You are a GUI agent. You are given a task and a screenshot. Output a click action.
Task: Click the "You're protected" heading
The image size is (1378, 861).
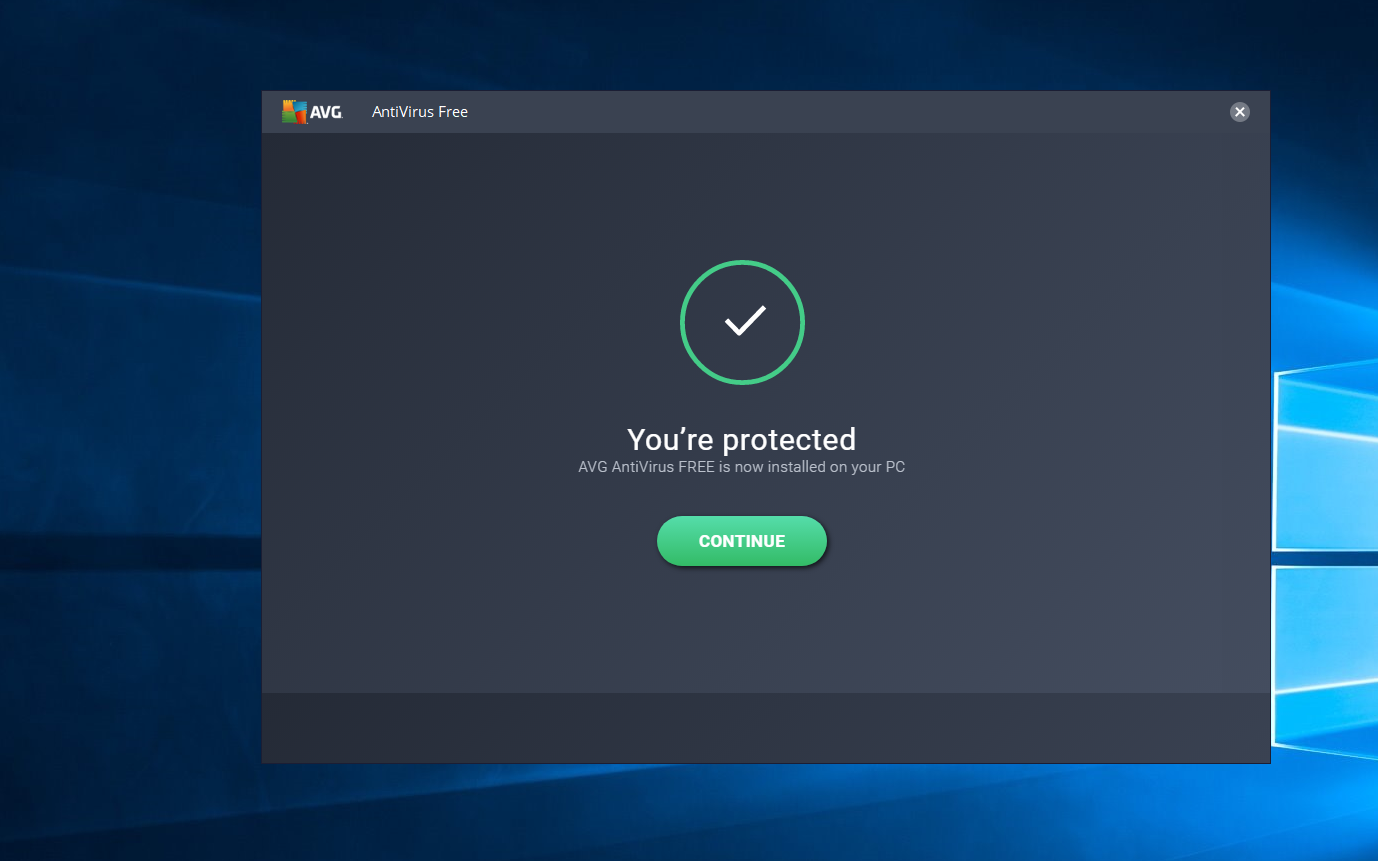click(741, 439)
